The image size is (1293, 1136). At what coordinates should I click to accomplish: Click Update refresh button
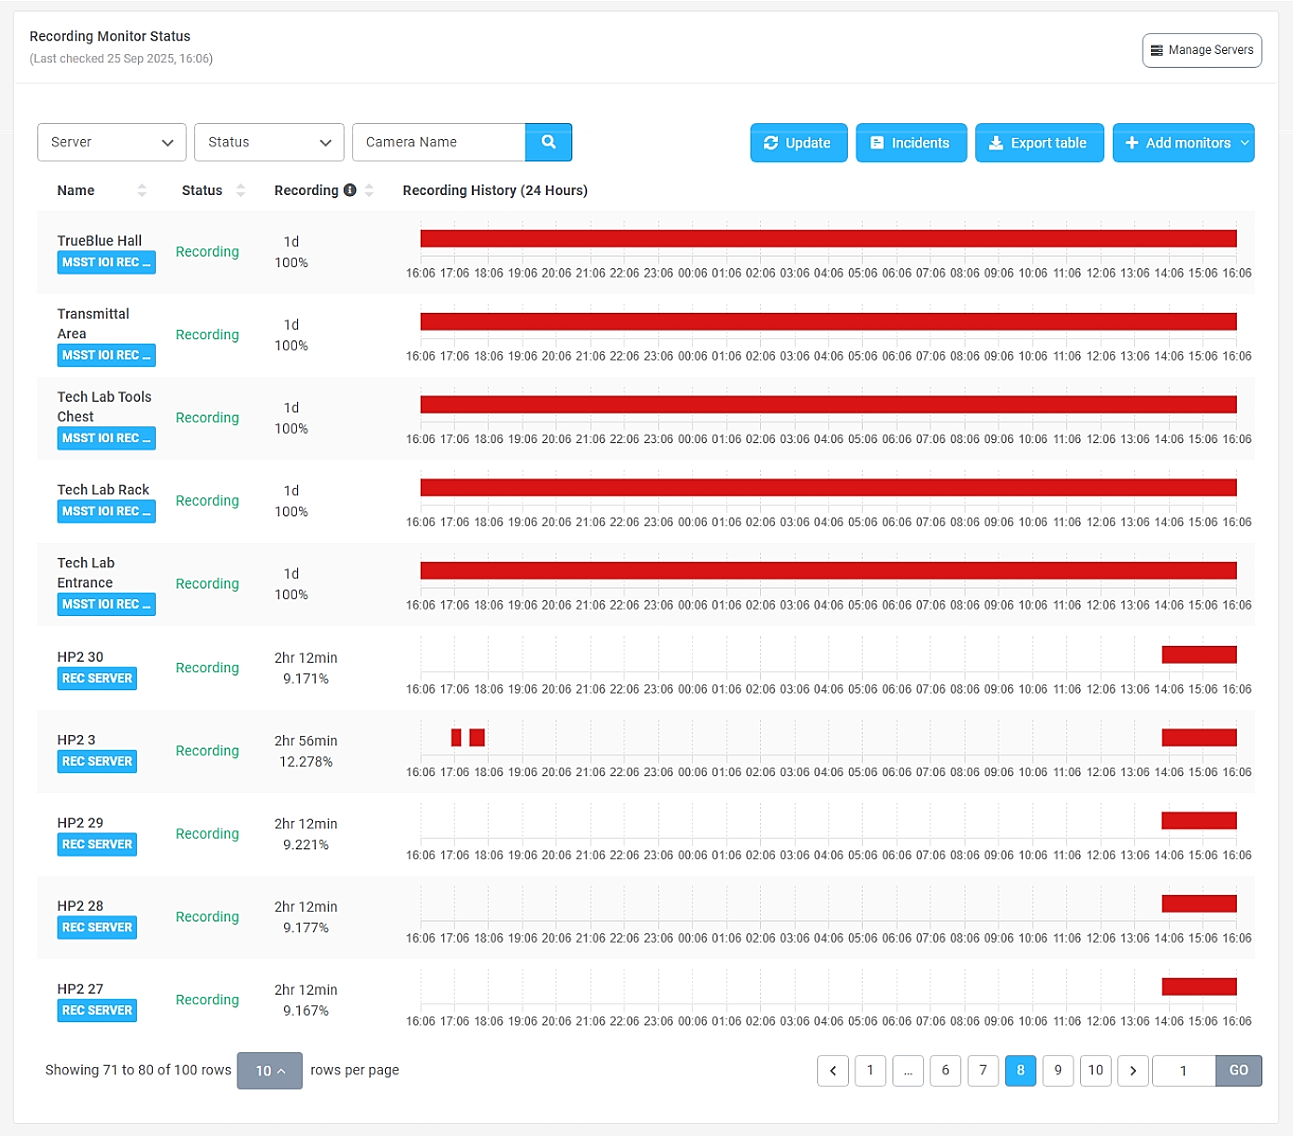coord(798,143)
